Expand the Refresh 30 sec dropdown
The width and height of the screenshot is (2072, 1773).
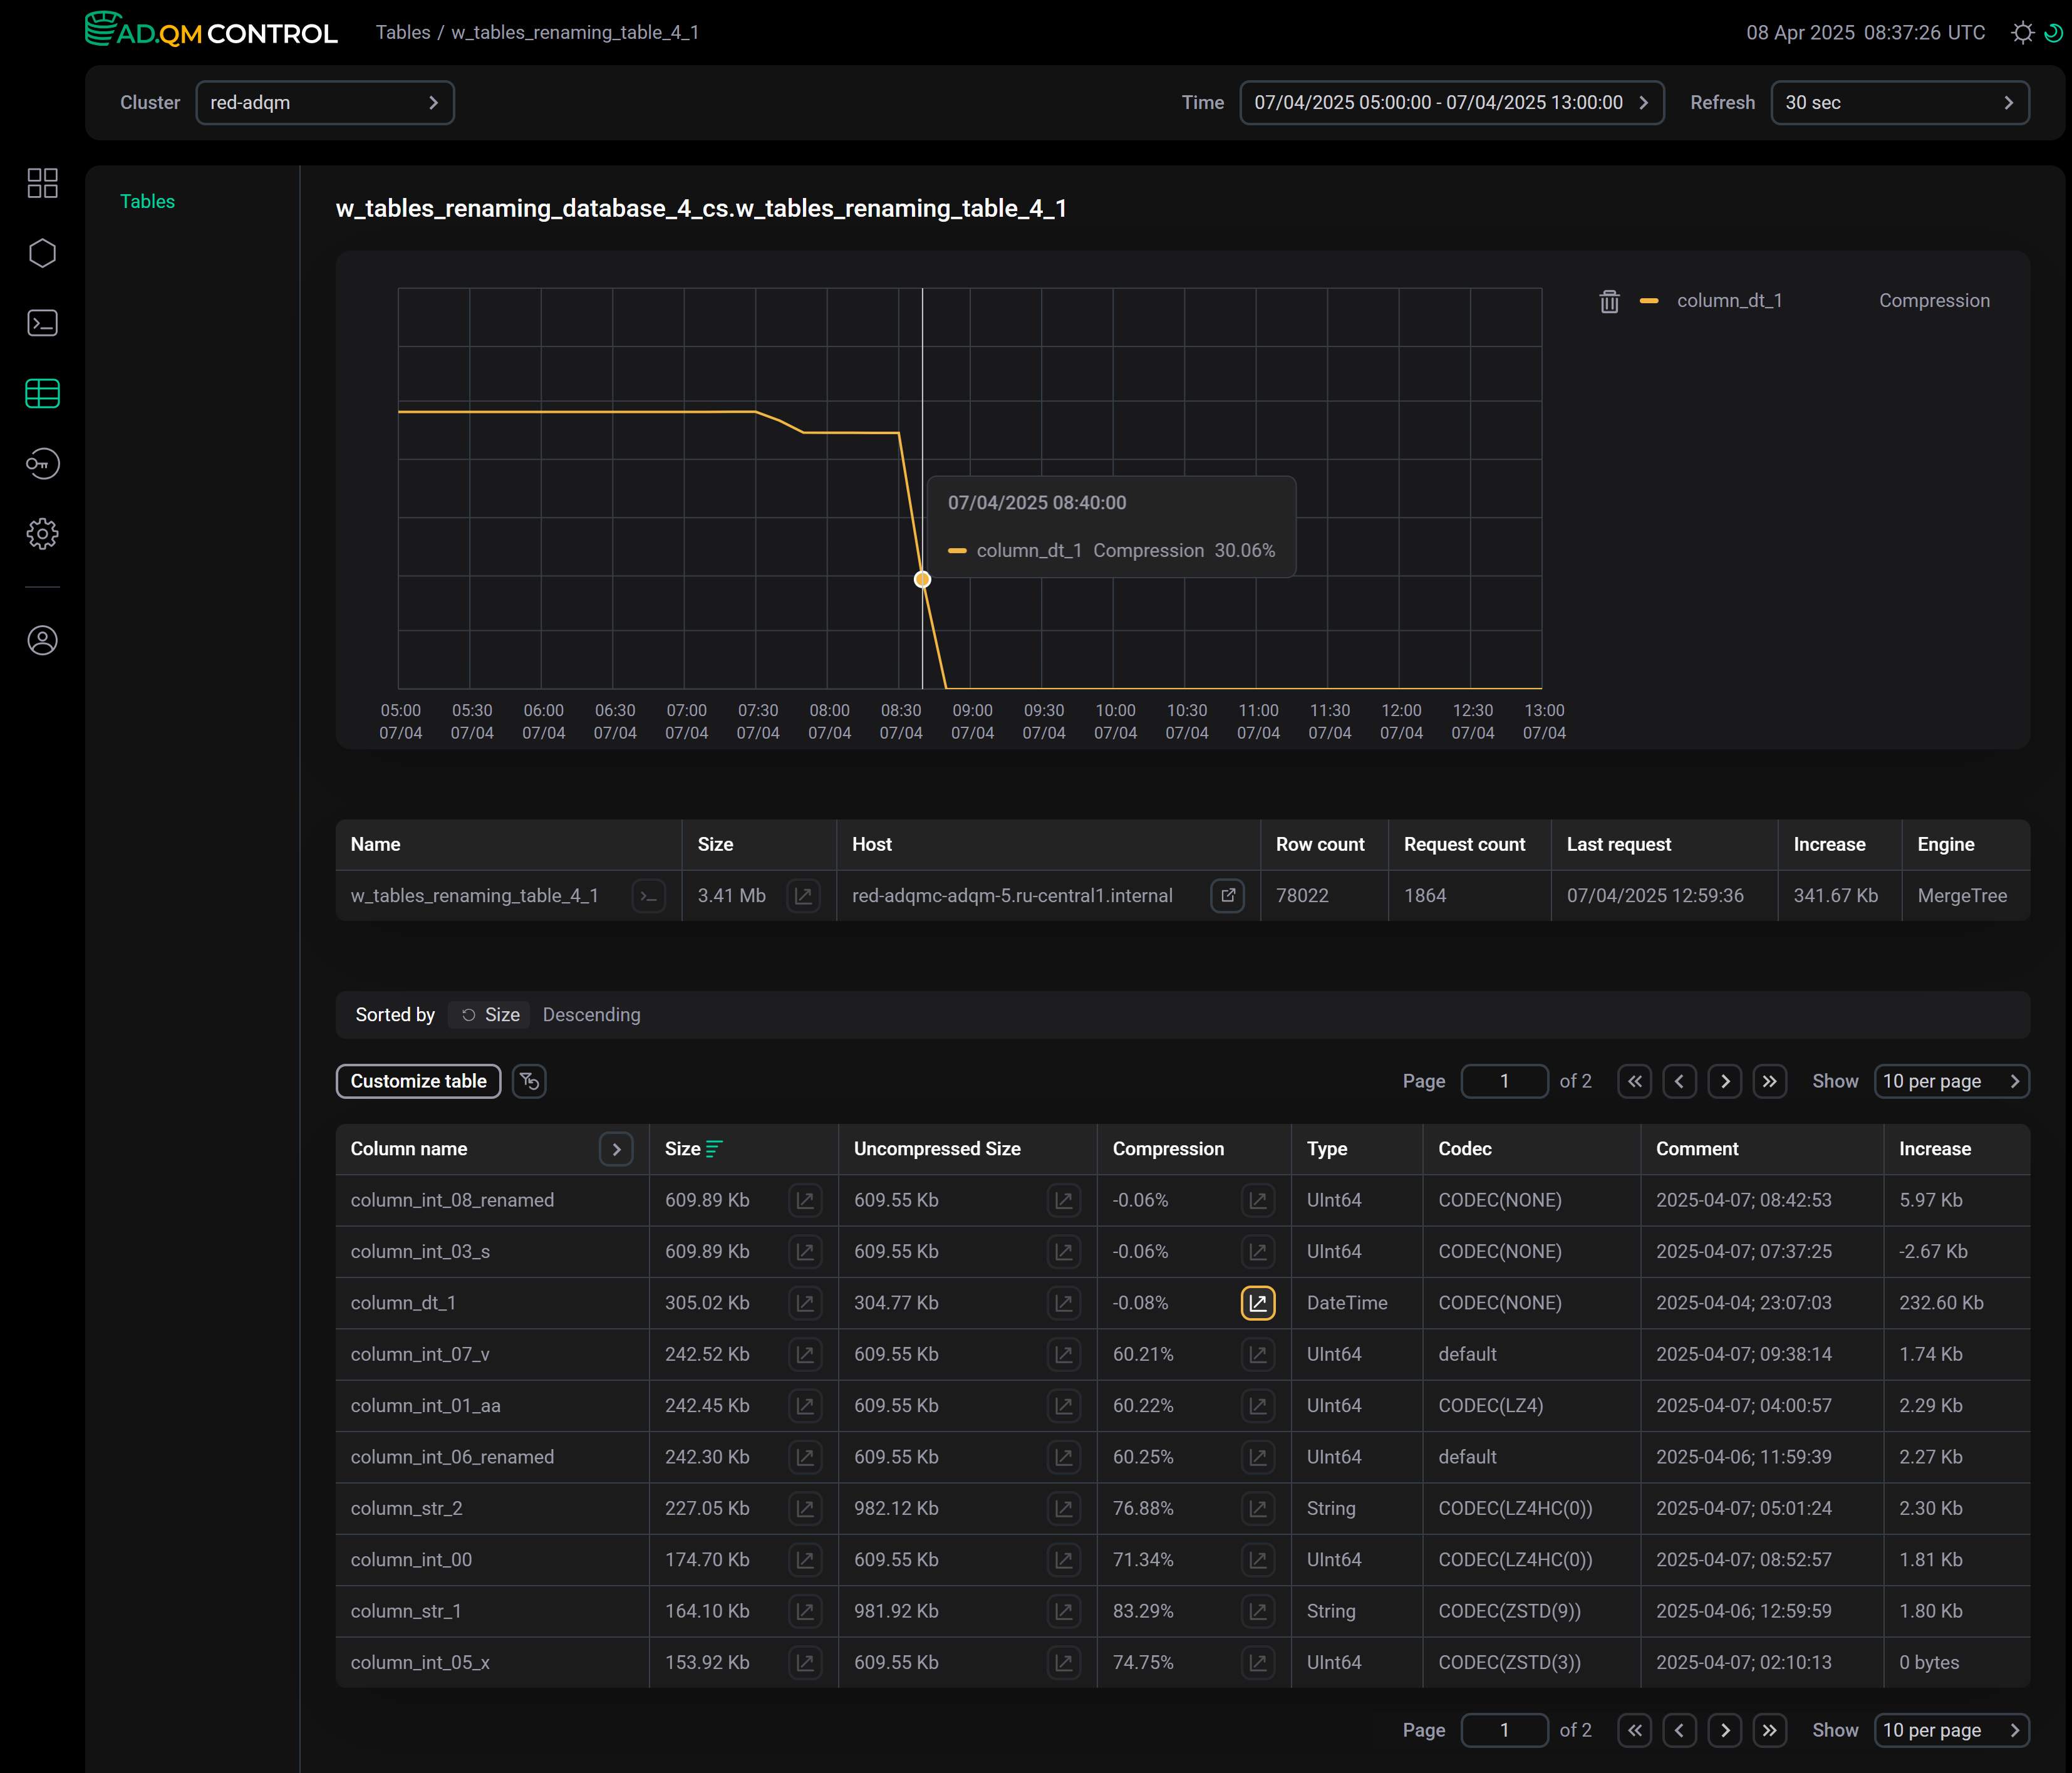(1899, 103)
